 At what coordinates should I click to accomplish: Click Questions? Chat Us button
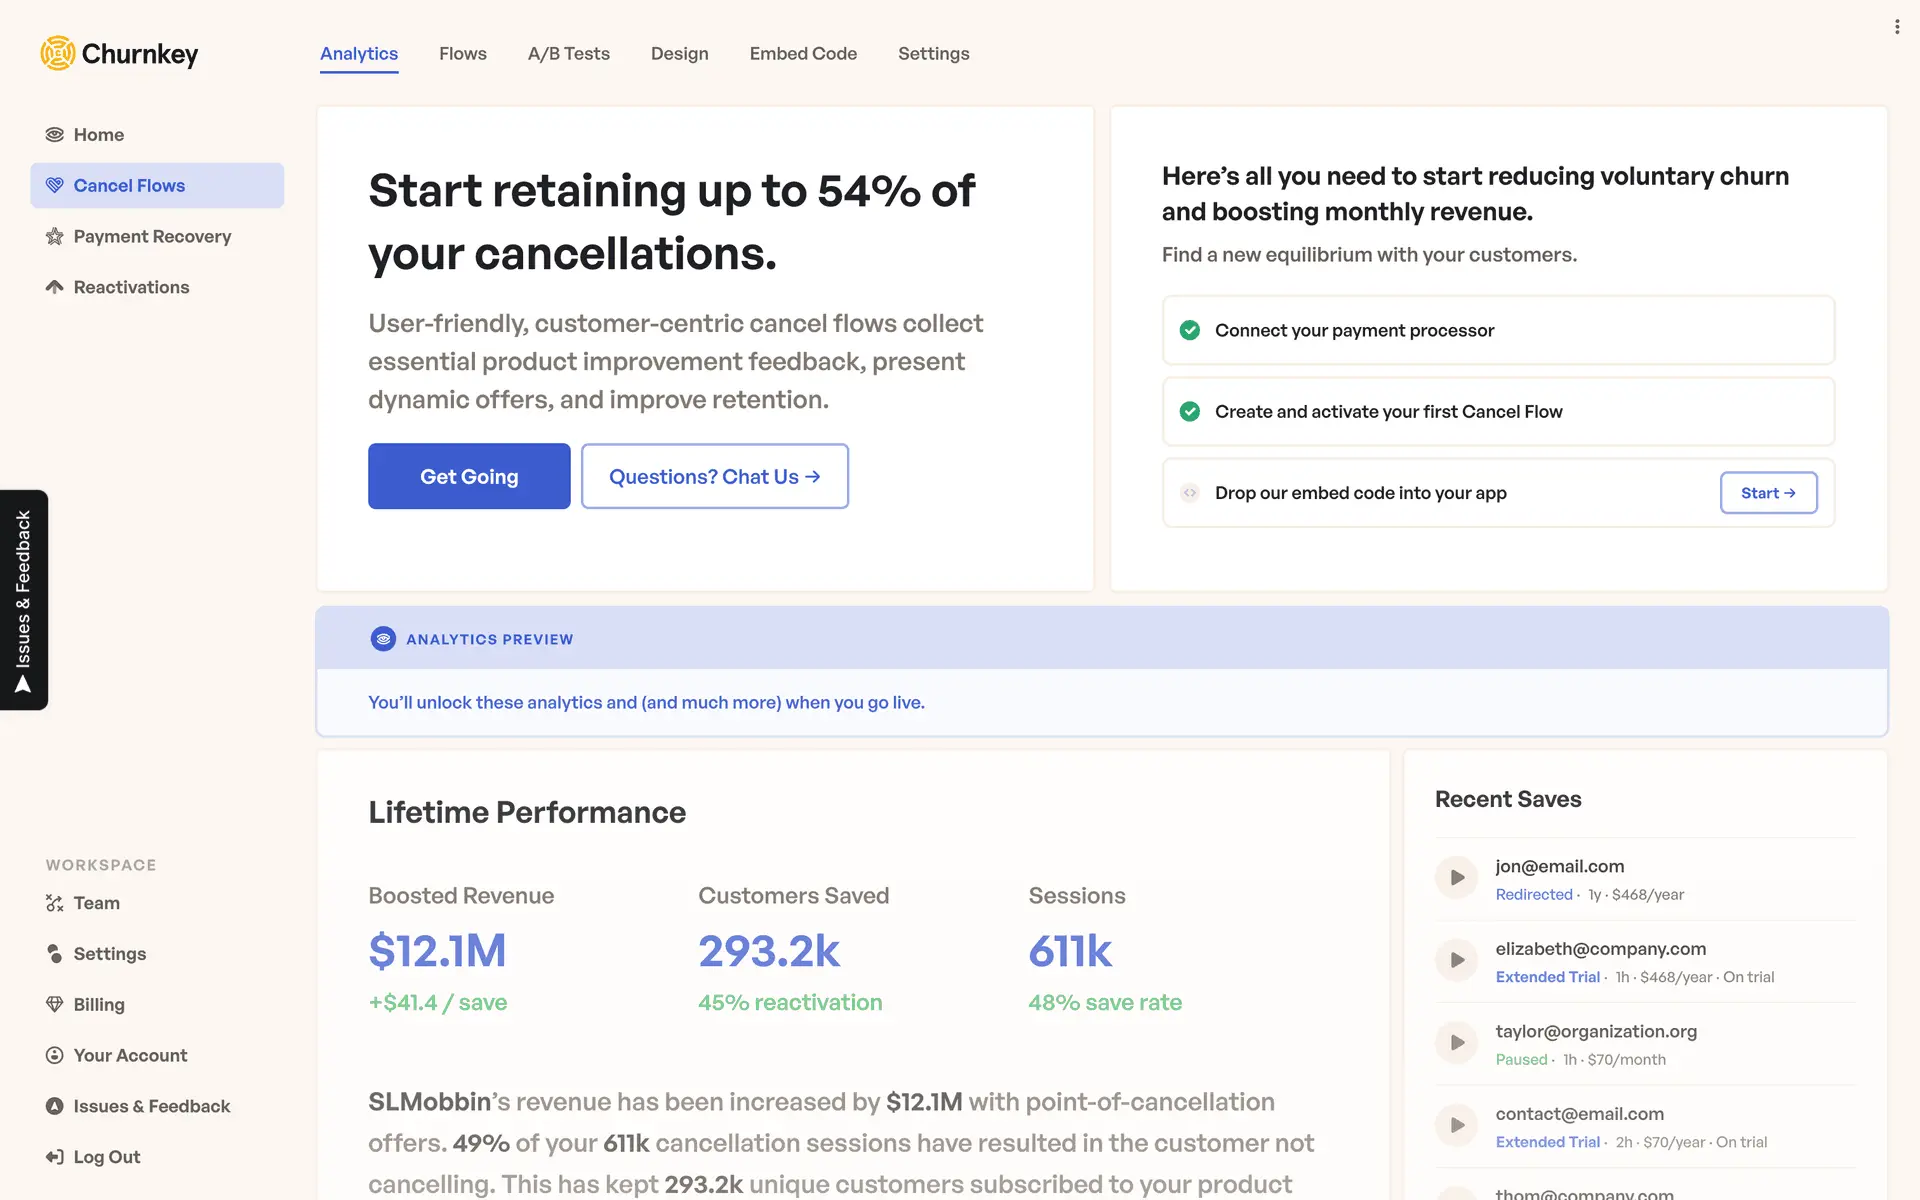coord(714,477)
